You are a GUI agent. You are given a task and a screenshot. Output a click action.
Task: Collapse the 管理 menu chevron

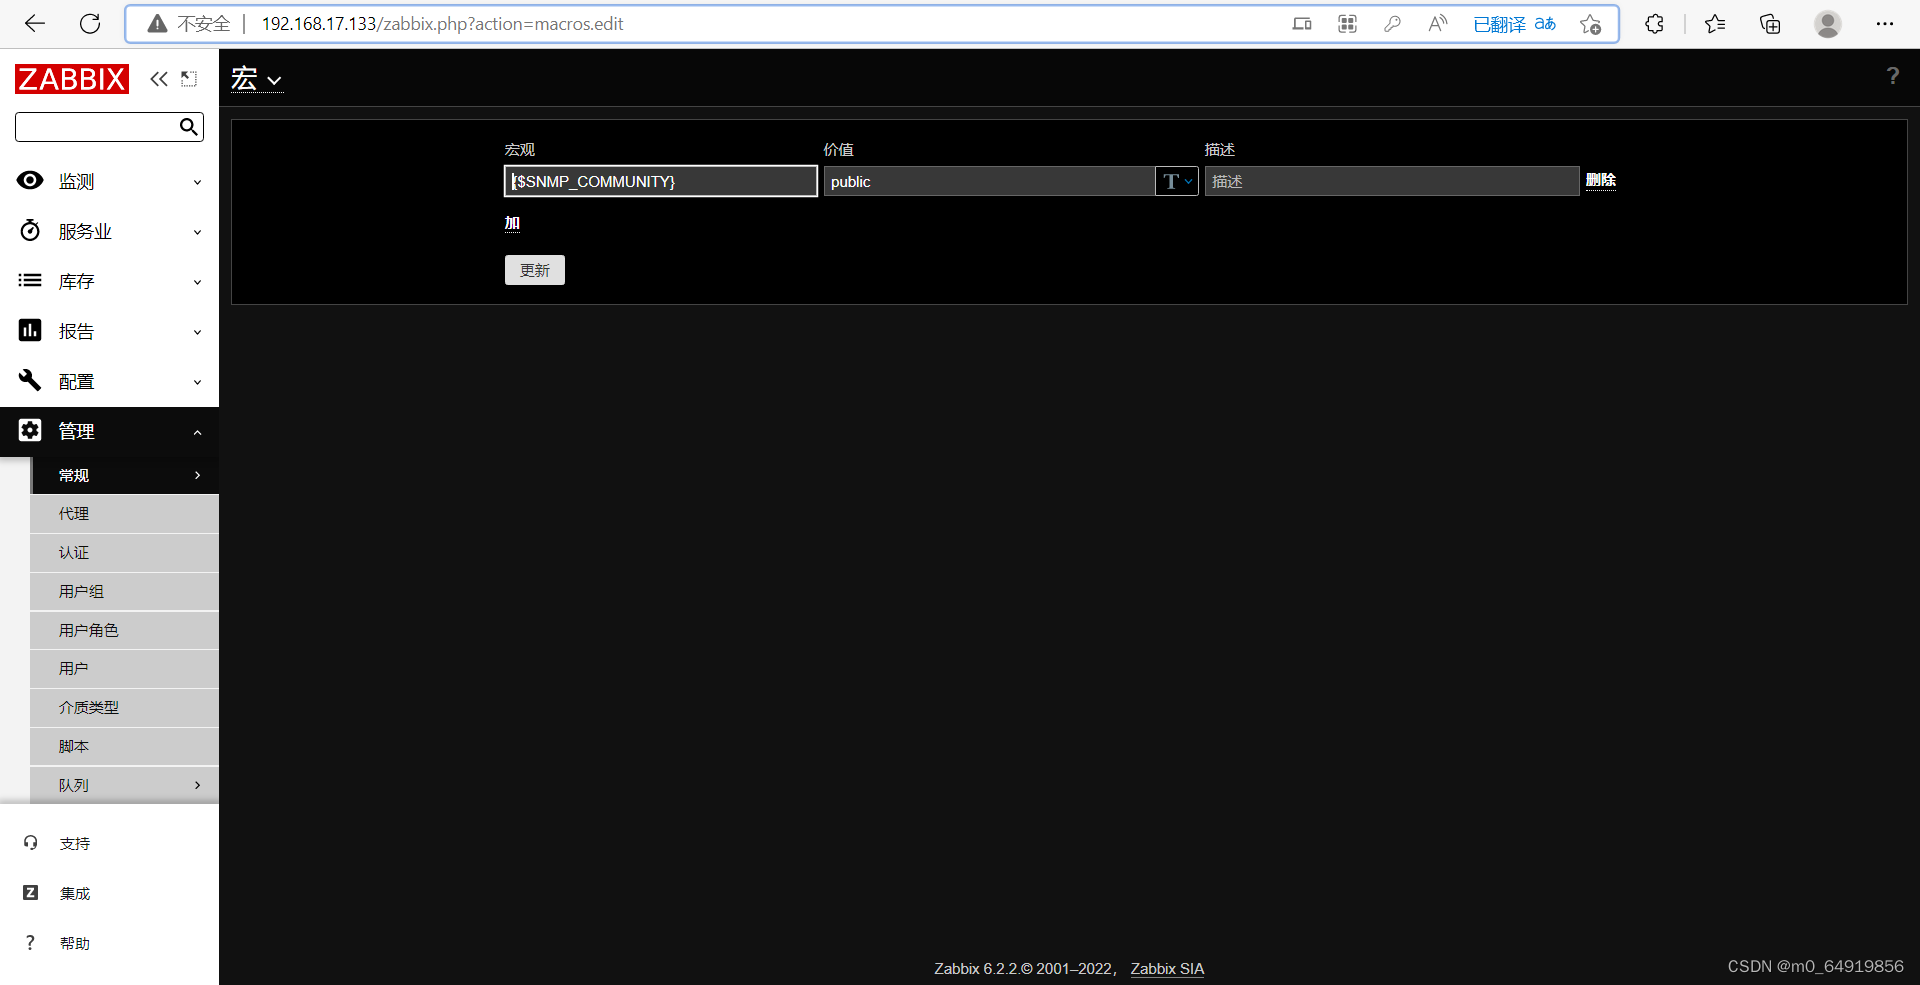tap(197, 432)
